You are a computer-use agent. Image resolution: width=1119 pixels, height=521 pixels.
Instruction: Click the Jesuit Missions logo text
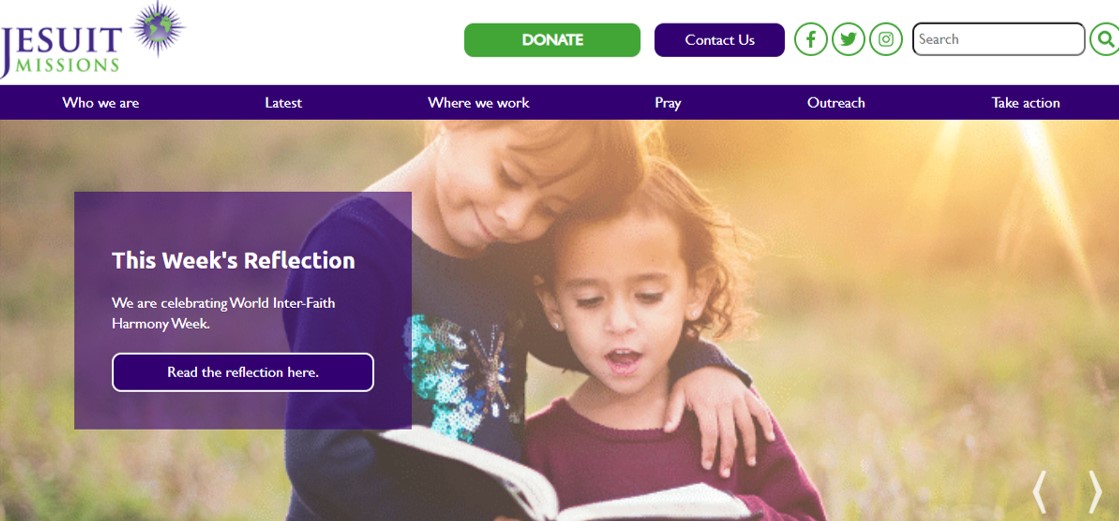click(x=60, y=50)
